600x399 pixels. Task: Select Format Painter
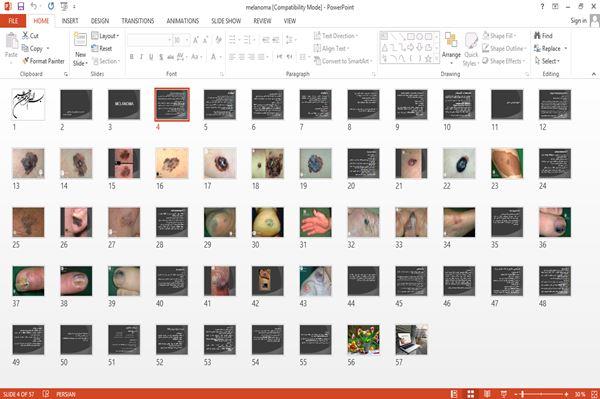click(43, 61)
